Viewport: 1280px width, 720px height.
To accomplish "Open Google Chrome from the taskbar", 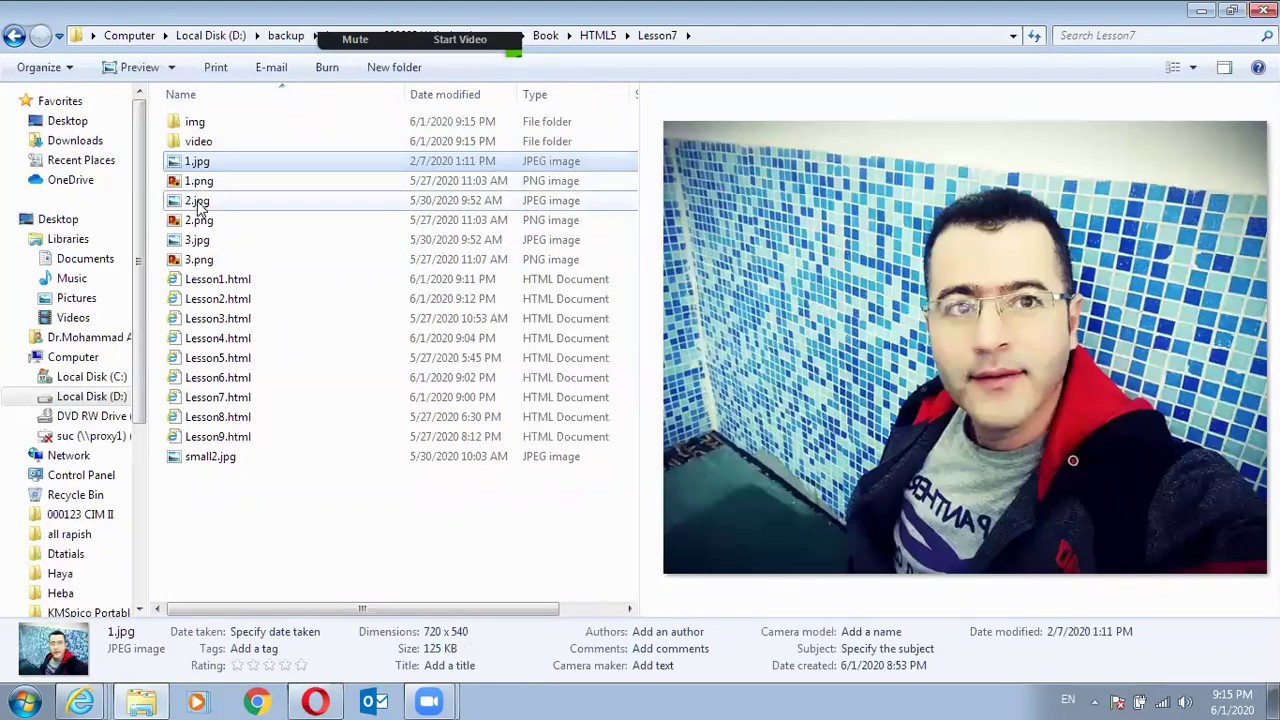I will click(257, 702).
